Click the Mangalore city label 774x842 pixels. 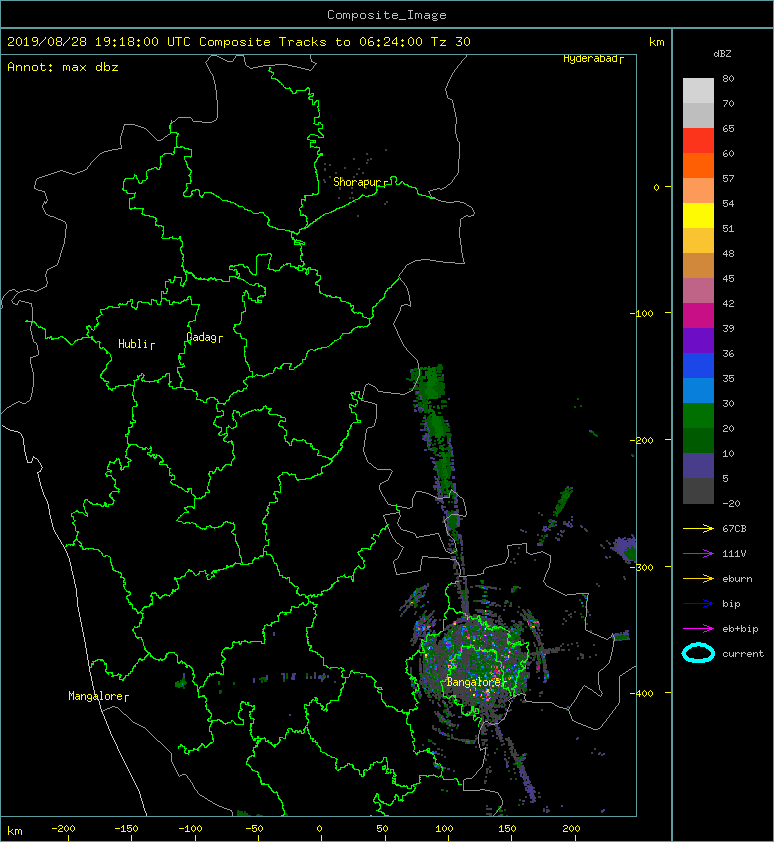coord(96,696)
